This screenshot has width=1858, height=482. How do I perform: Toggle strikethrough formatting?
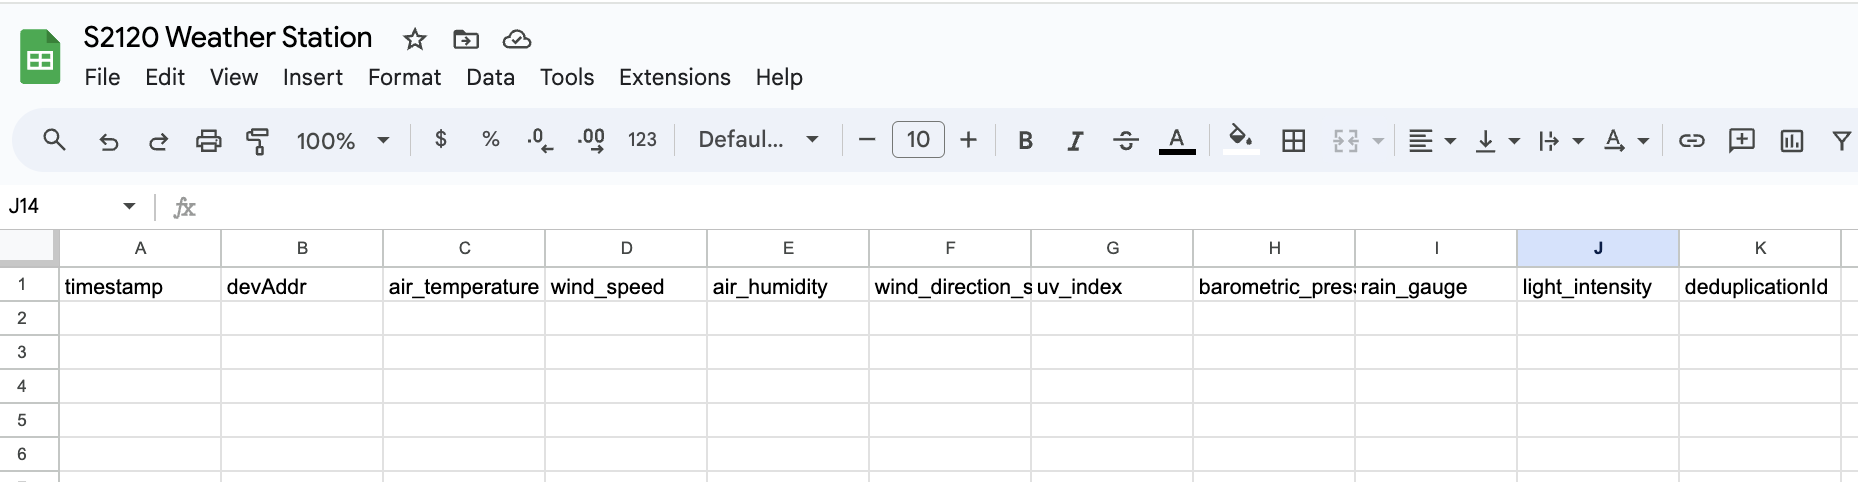[x=1126, y=141]
